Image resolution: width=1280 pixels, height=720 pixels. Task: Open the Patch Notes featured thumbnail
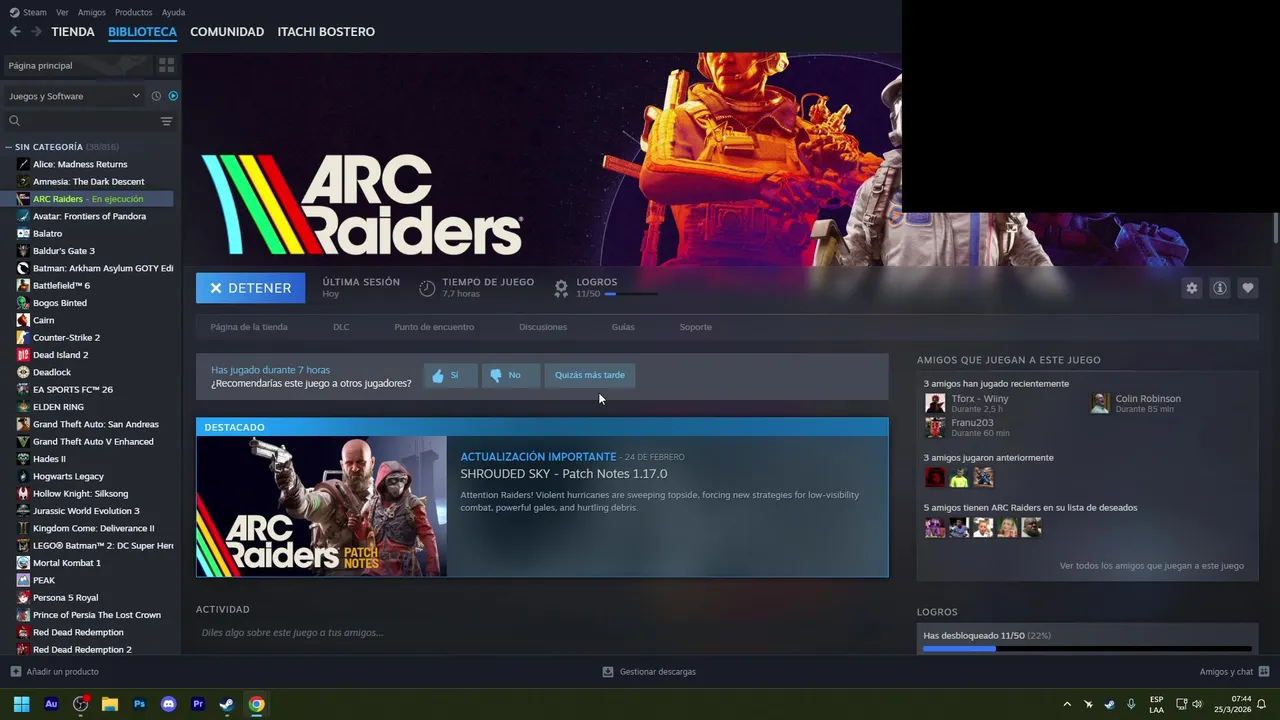322,506
